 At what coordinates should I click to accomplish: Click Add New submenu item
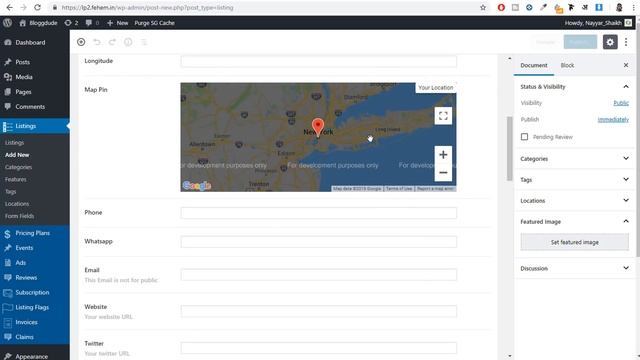tap(17, 155)
